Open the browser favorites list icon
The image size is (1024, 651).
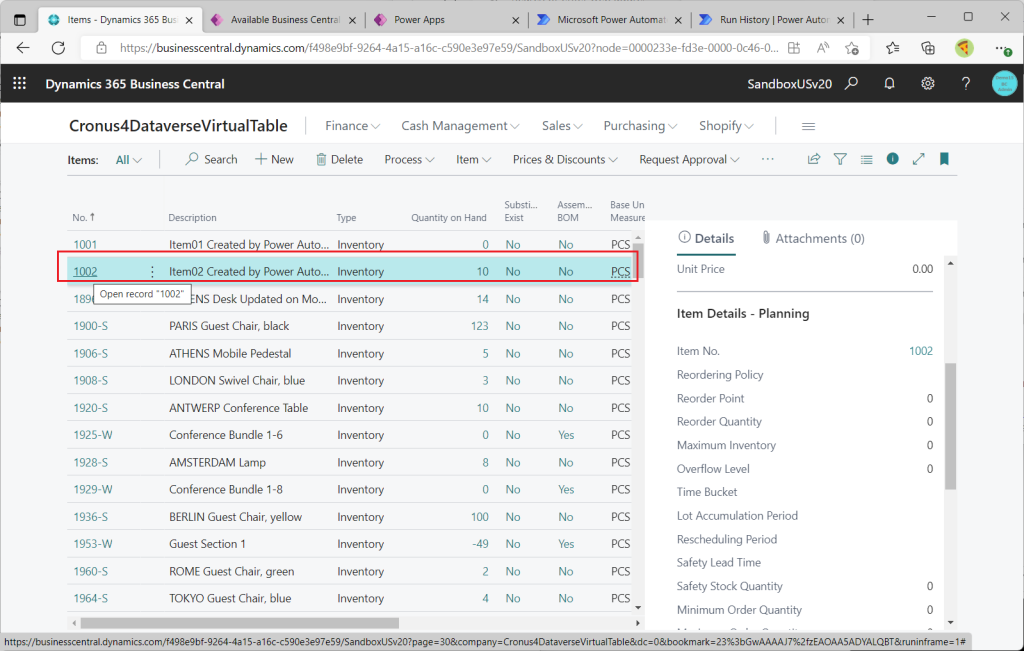pos(892,48)
